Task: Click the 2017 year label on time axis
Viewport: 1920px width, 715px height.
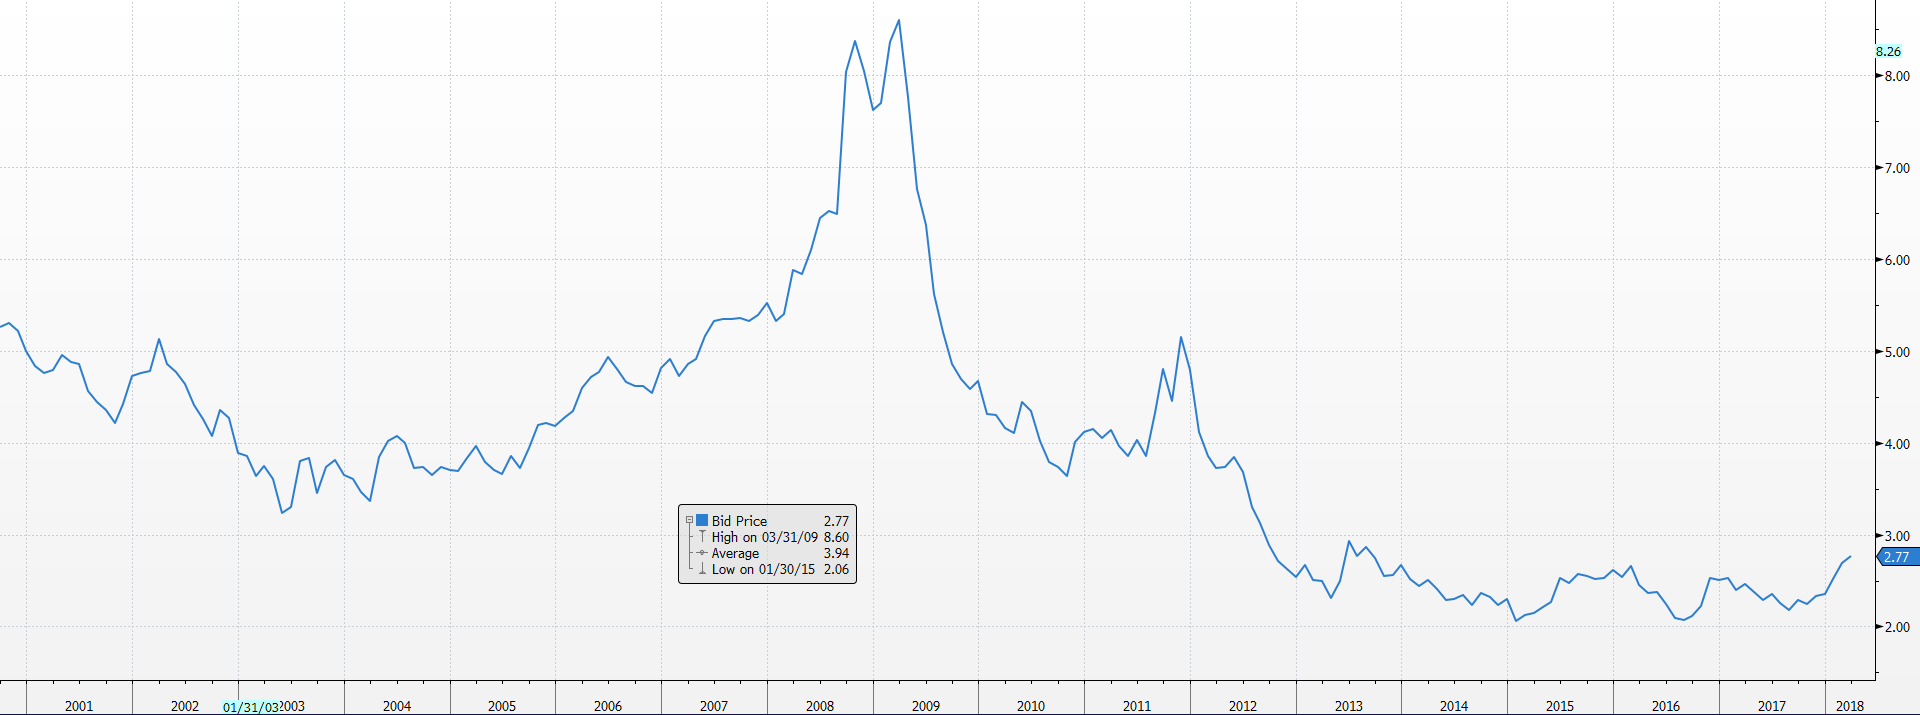Action: click(1772, 706)
